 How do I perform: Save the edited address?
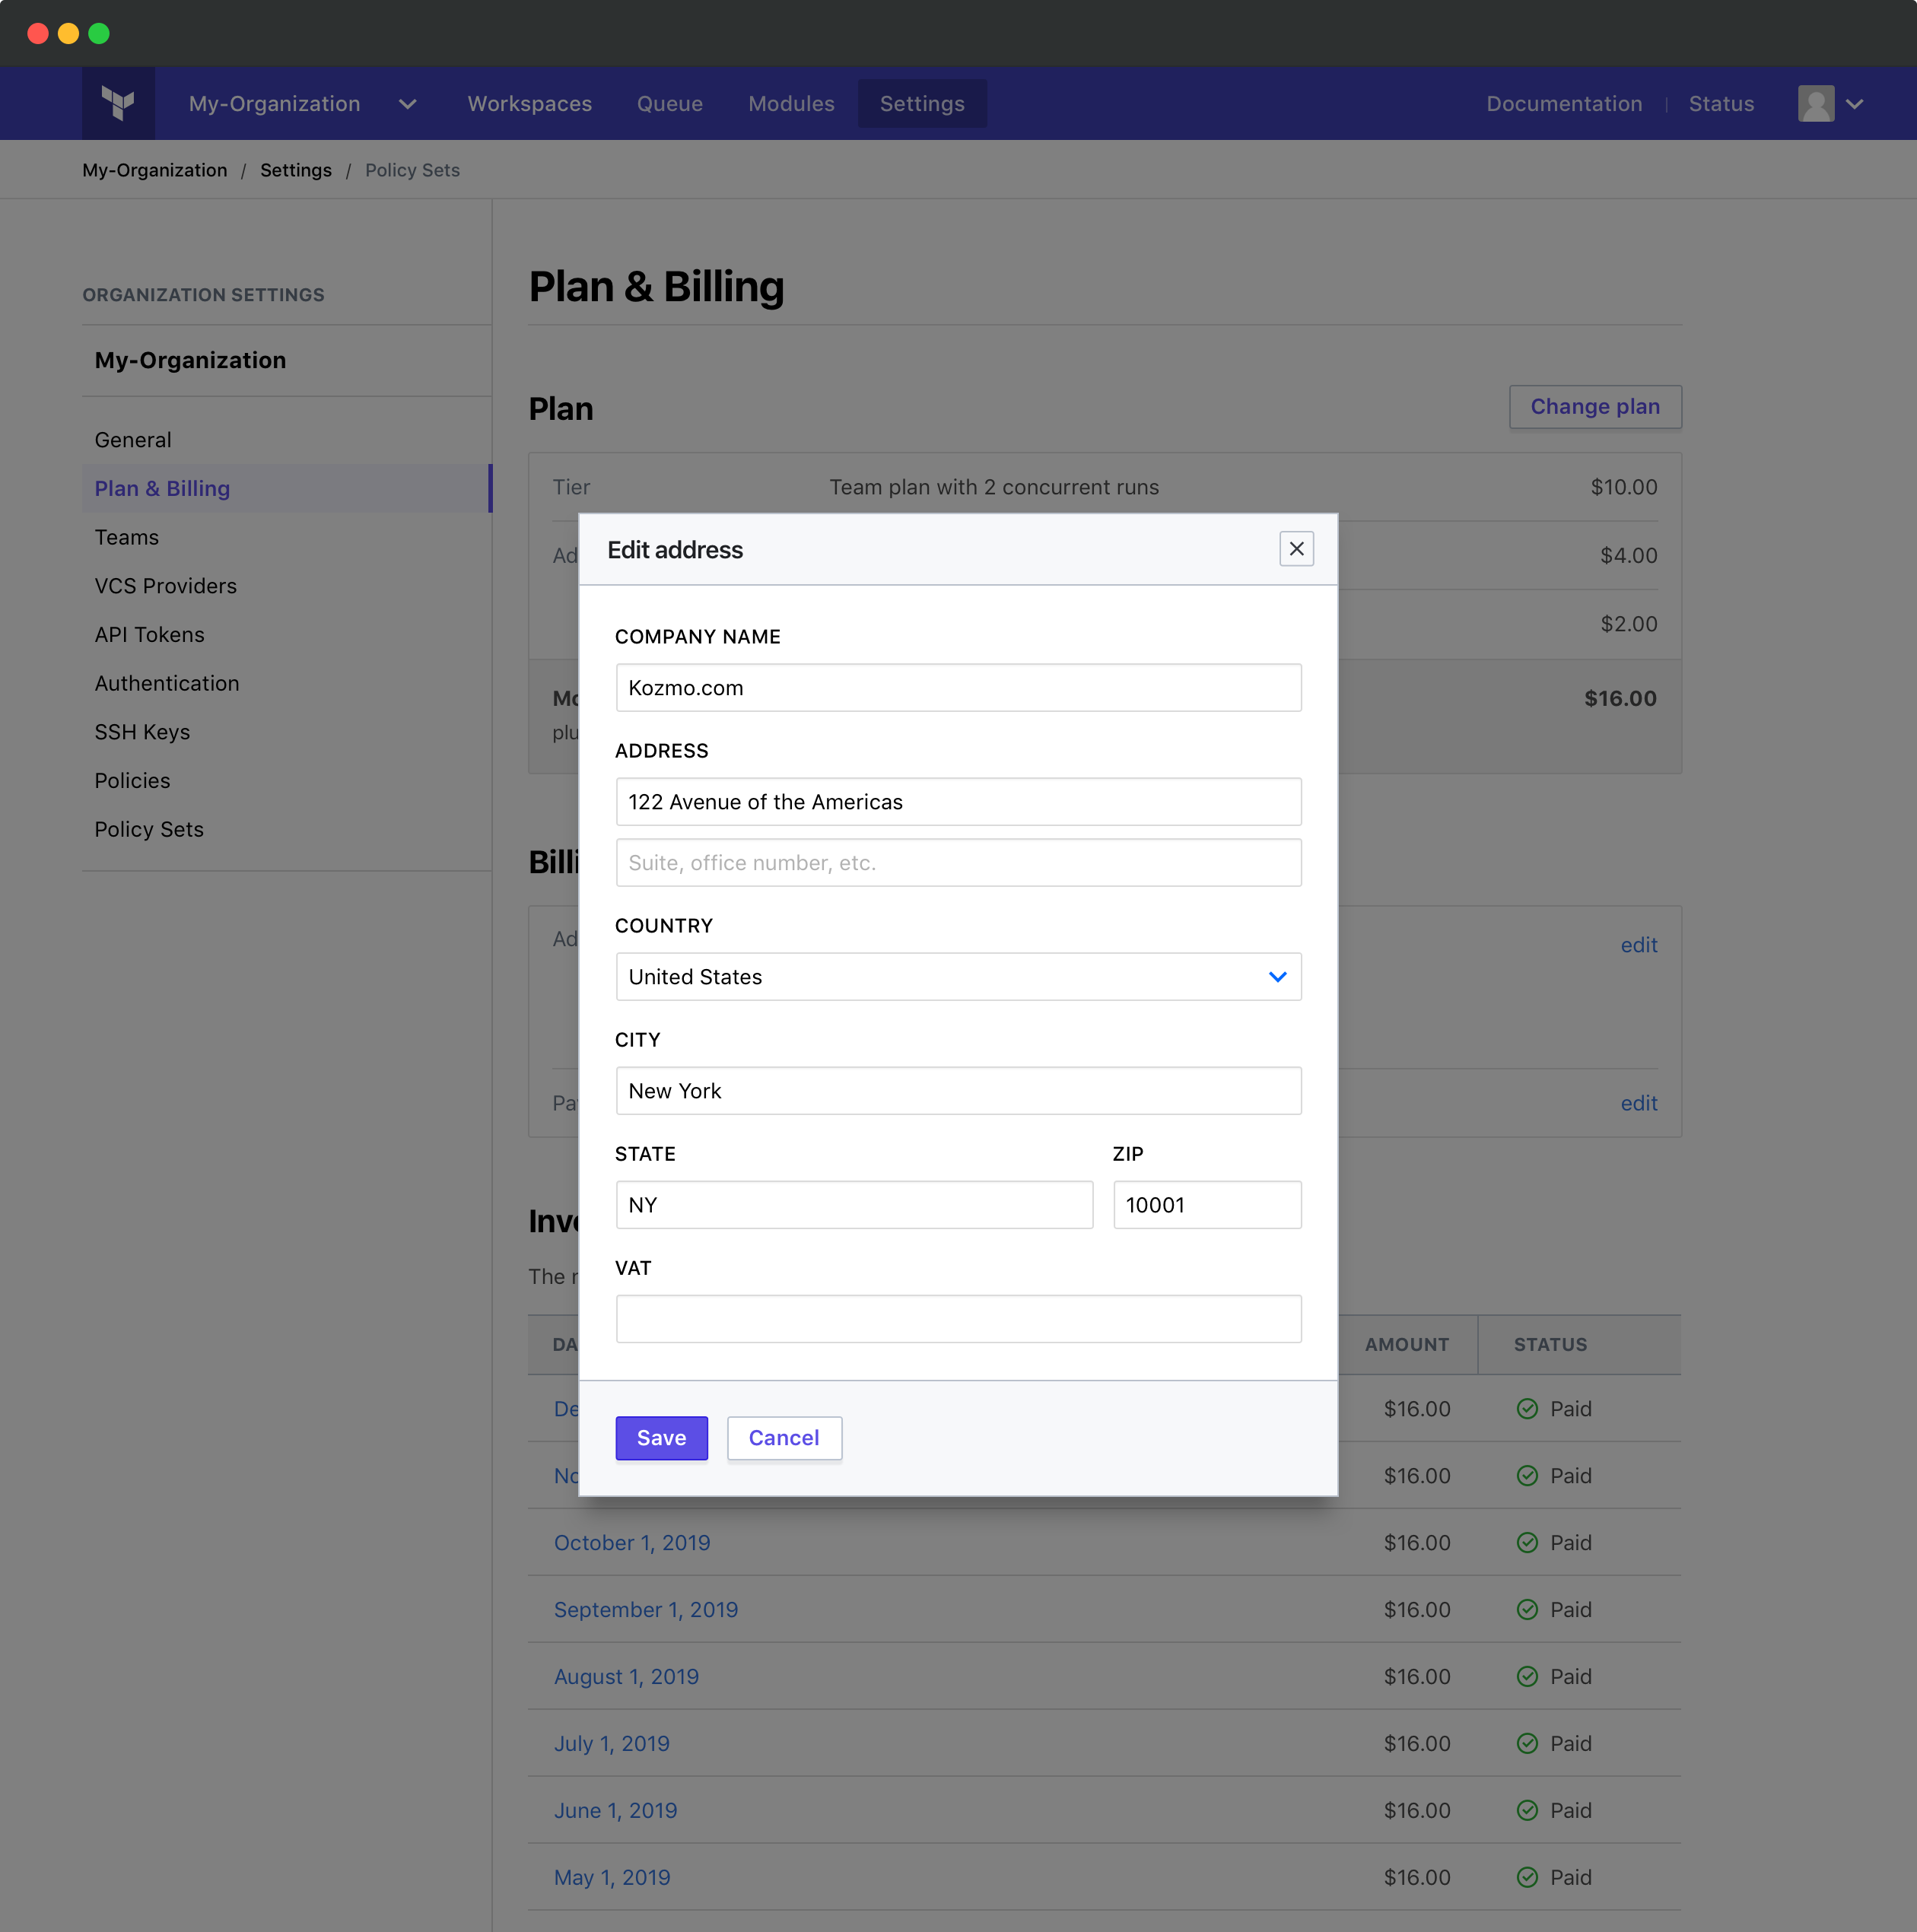[x=661, y=1438]
